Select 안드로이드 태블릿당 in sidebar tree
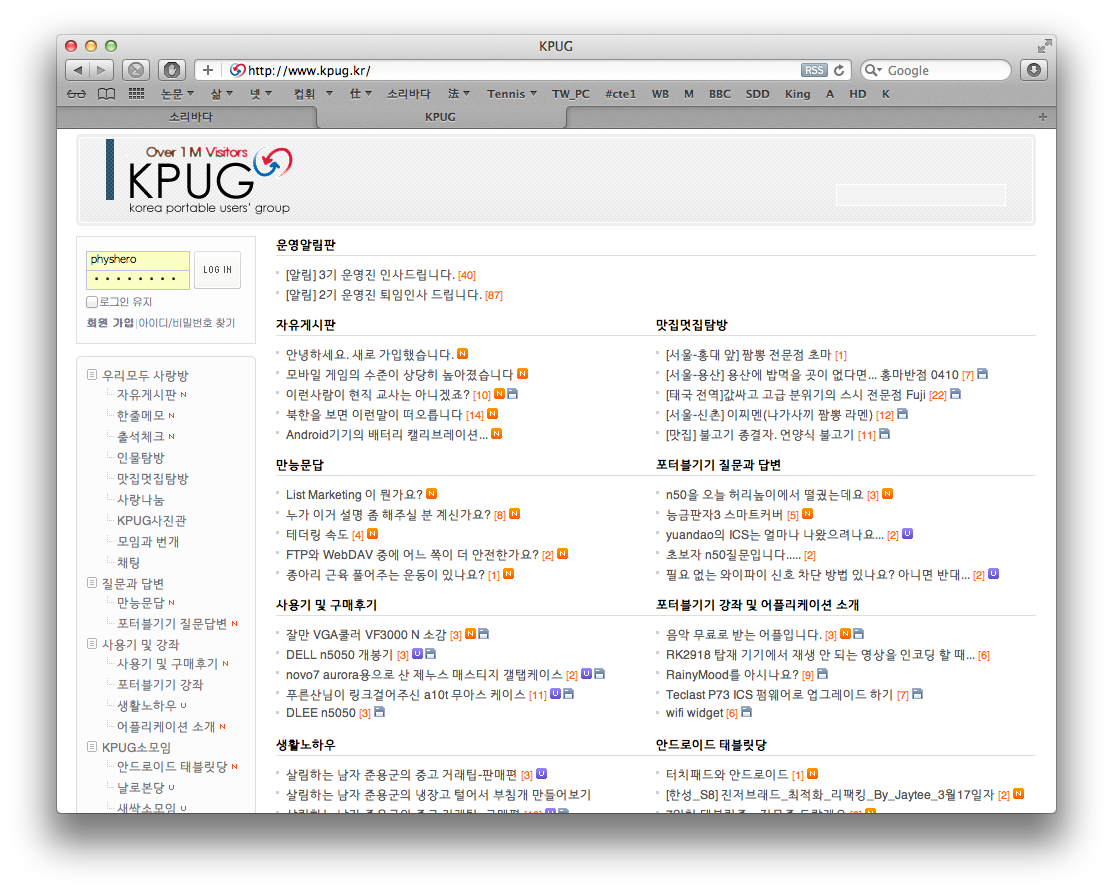Image resolution: width=1113 pixels, height=892 pixels. [x=172, y=766]
